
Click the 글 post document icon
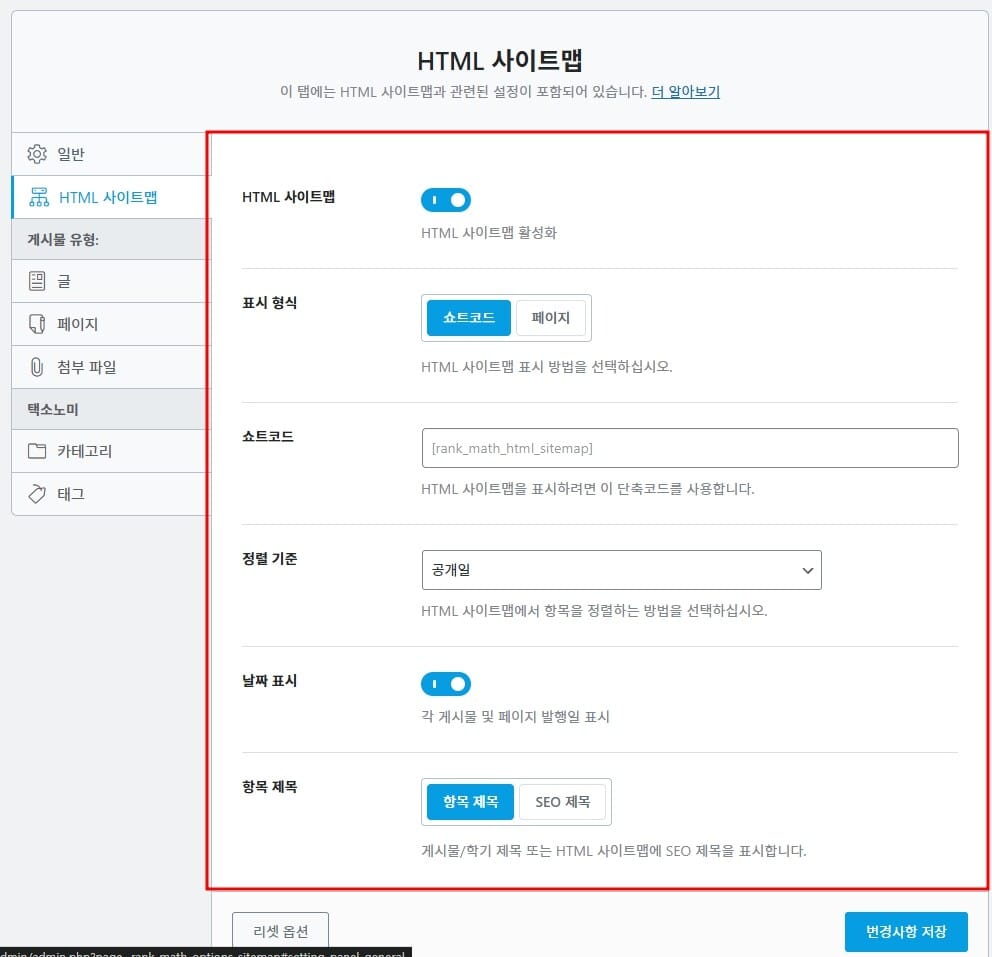click(x=37, y=282)
